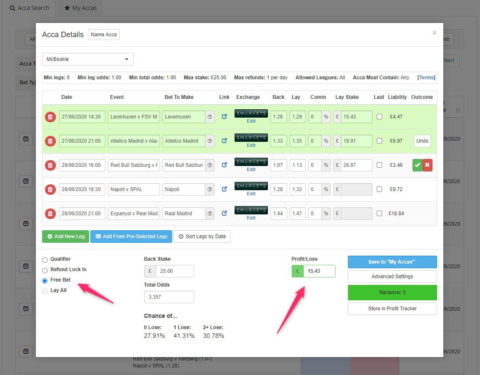Click Save to My Accas button
The image size is (480, 375).
pyautogui.click(x=392, y=262)
